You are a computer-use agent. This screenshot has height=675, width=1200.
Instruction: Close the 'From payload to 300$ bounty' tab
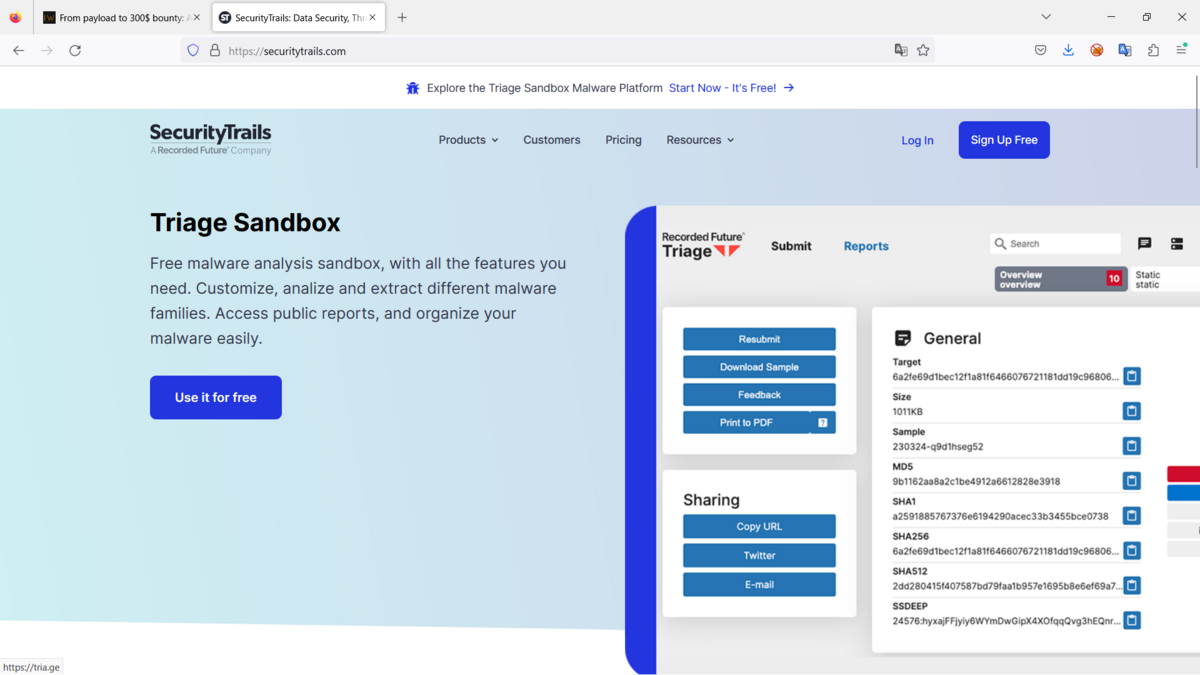tap(196, 17)
